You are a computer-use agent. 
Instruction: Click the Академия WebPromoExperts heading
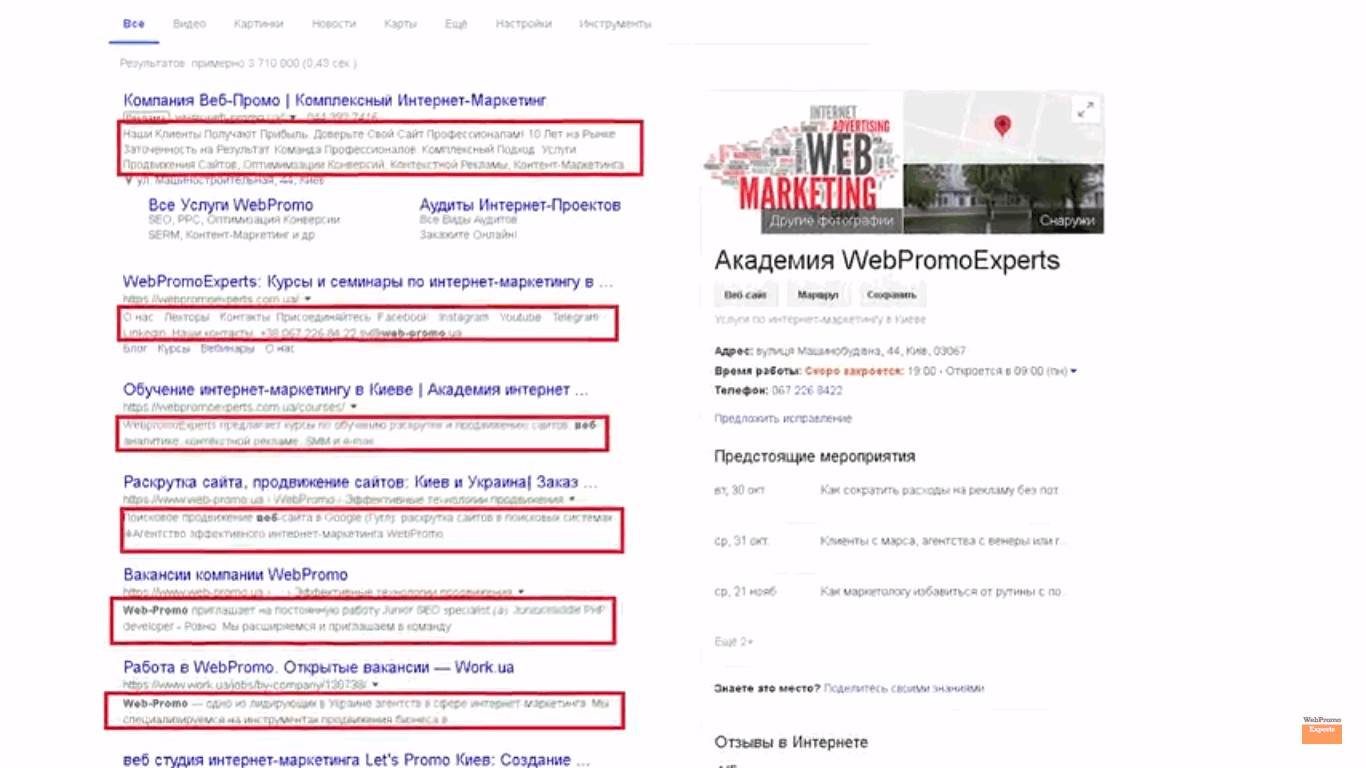(886, 261)
